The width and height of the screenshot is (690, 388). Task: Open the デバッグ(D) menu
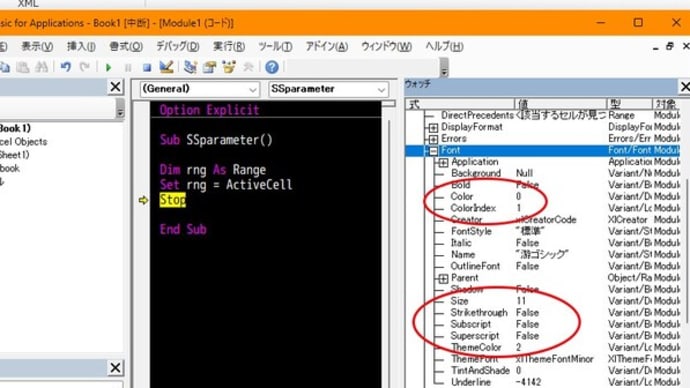pyautogui.click(x=178, y=46)
